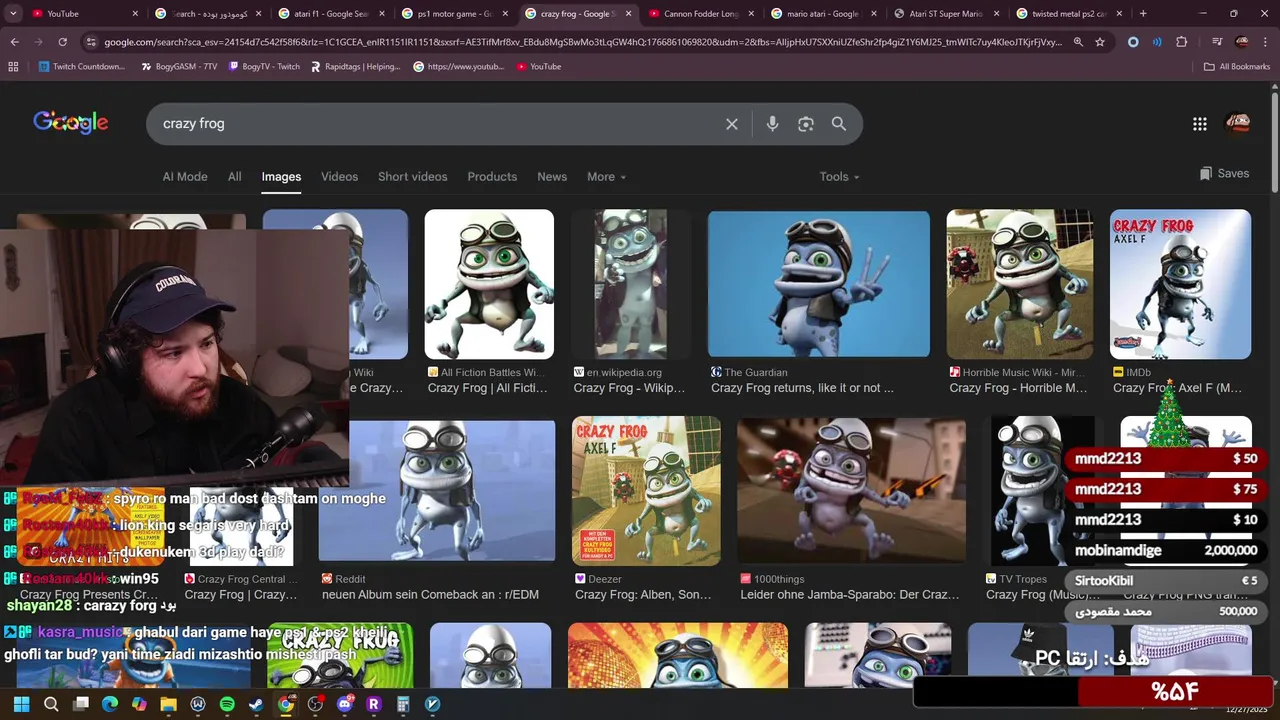This screenshot has height=720, width=1280.
Task: Reload the current page
Action: click(62, 42)
